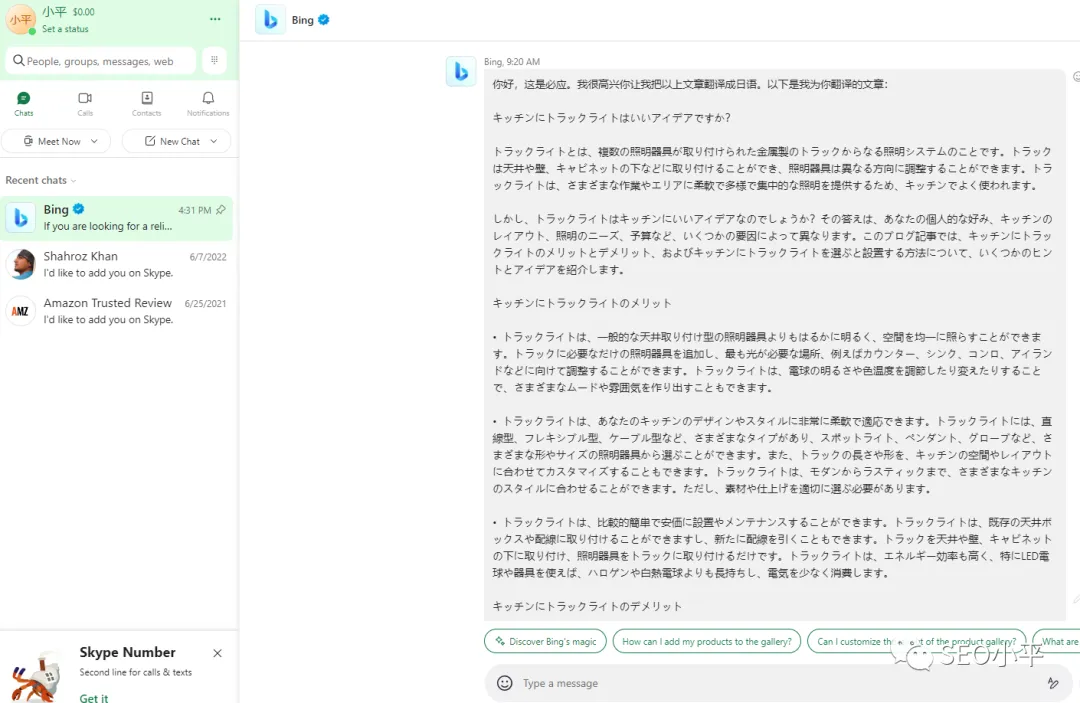
Task: Click the Meet Now button
Action: coord(52,141)
